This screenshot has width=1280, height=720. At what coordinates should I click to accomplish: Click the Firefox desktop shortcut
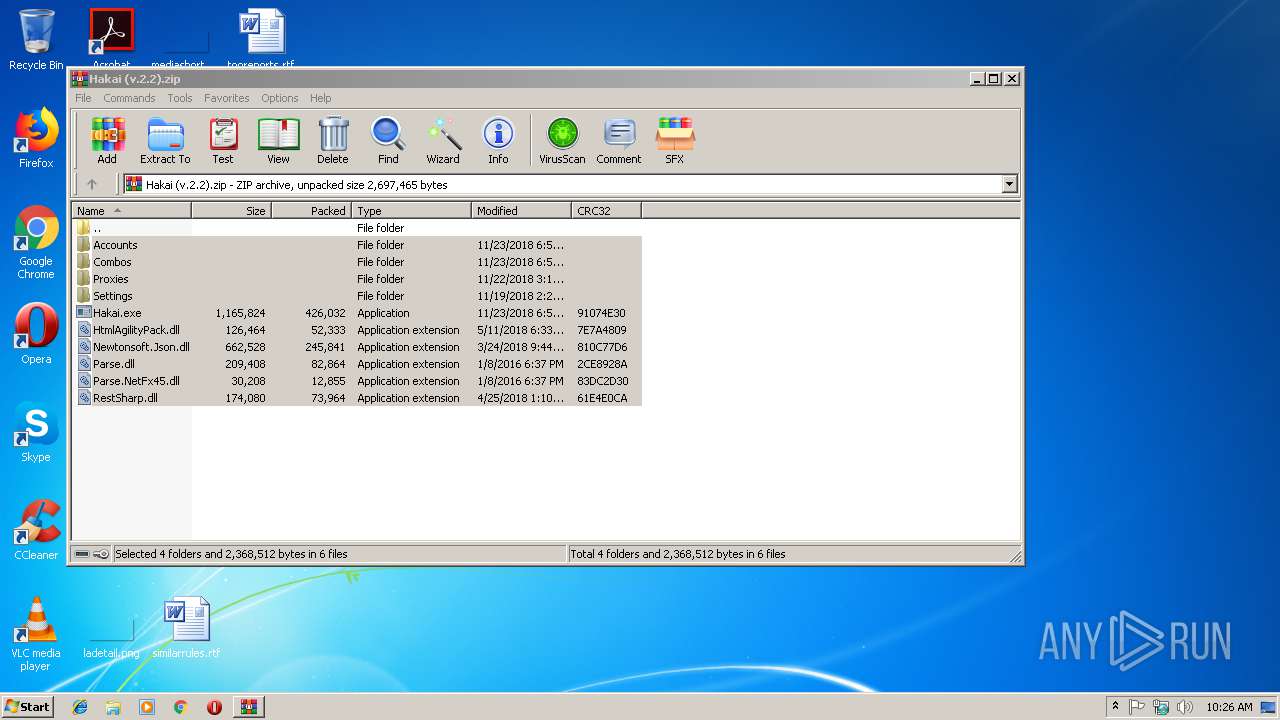(36, 138)
